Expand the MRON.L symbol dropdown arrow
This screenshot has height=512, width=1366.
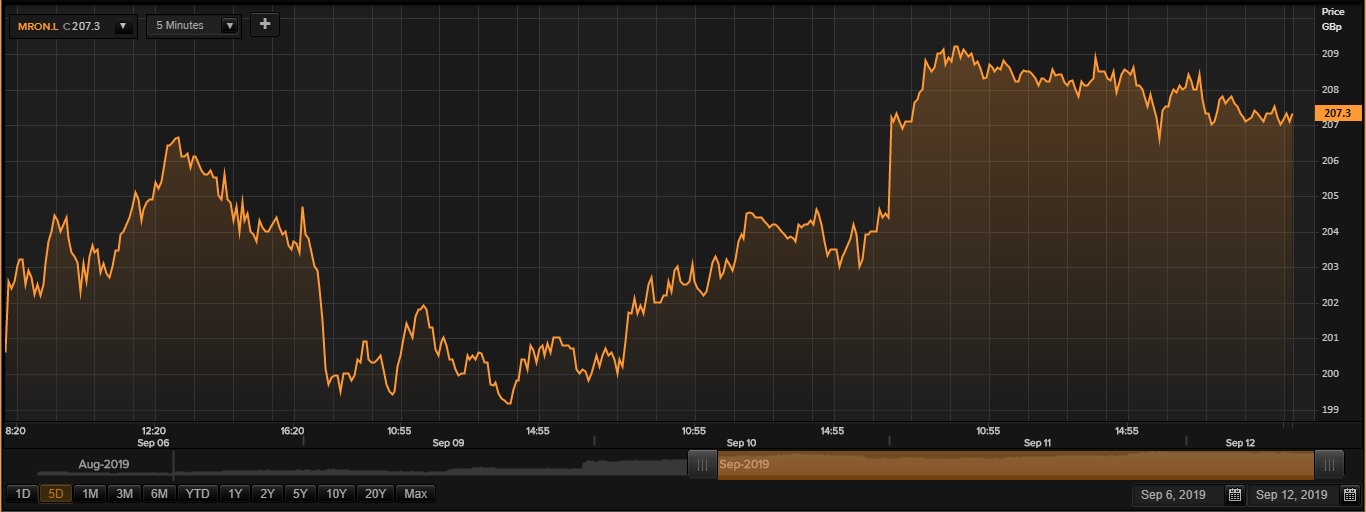124,26
